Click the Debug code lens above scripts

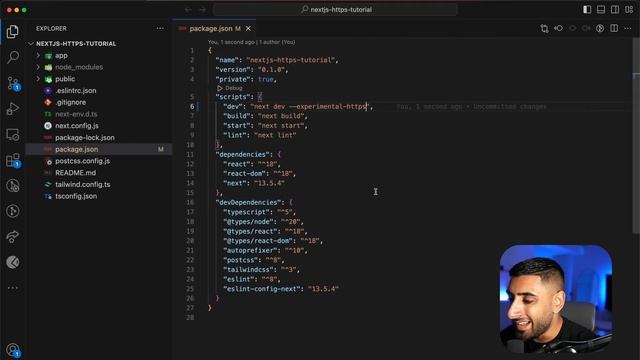click(x=230, y=88)
